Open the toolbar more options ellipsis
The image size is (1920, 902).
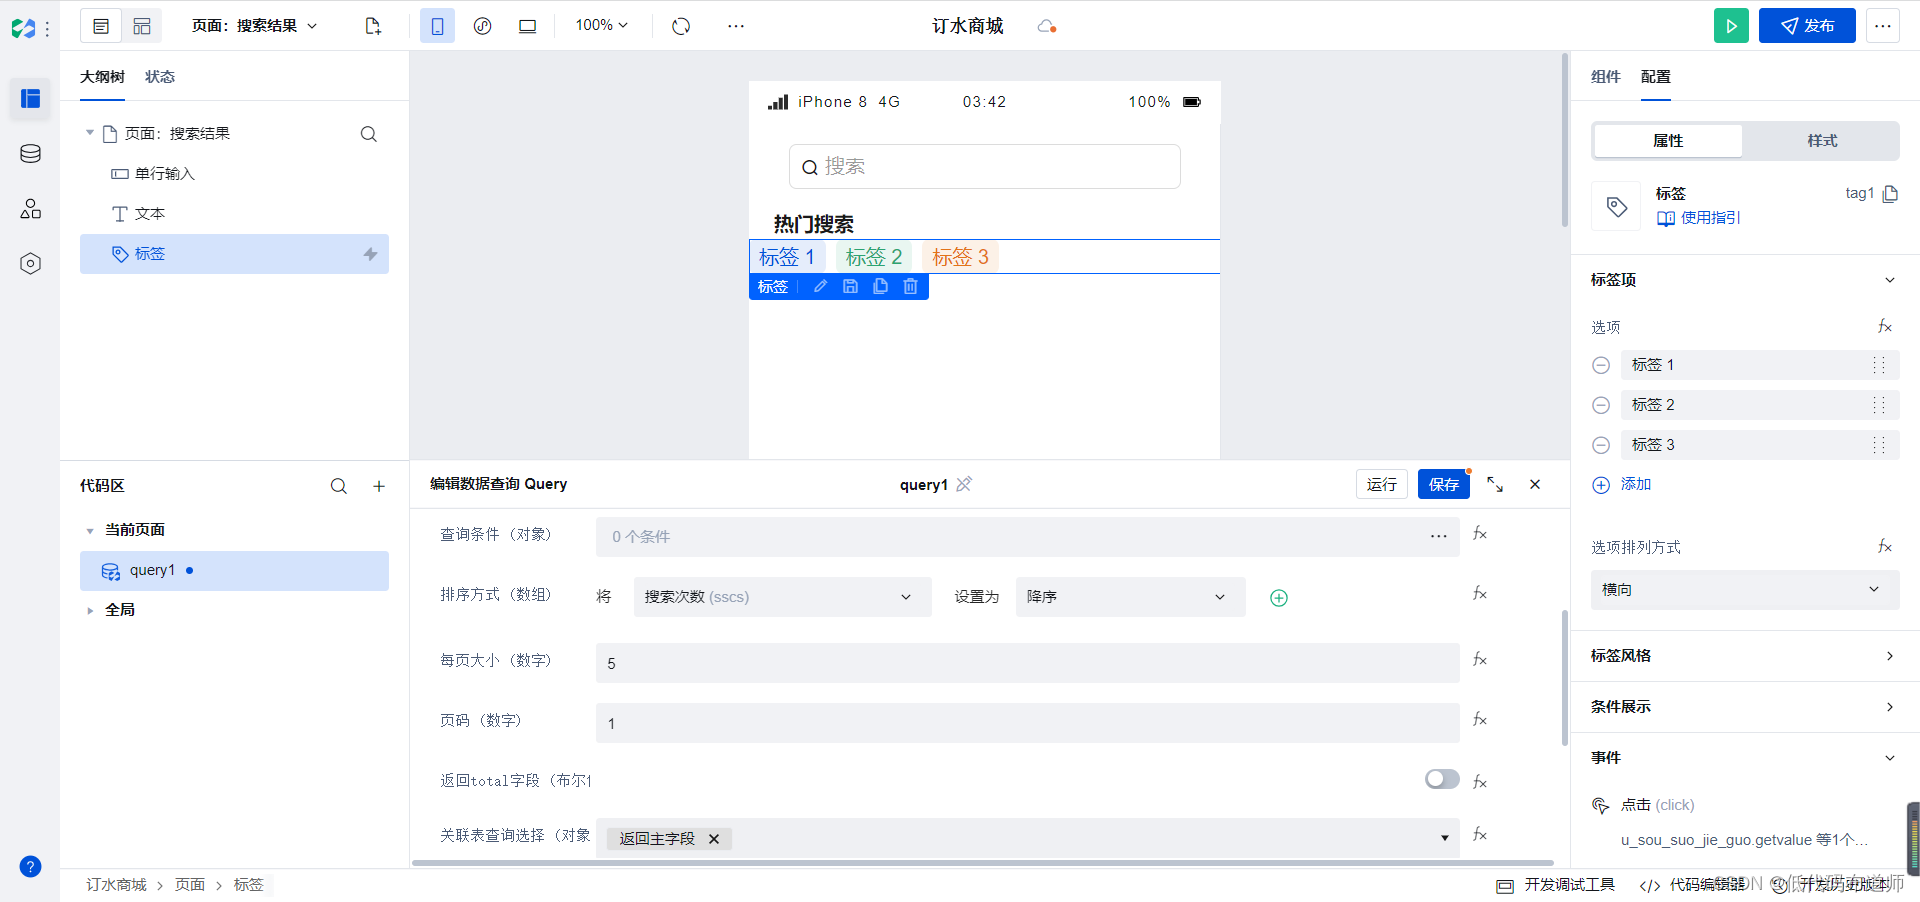pos(736,26)
